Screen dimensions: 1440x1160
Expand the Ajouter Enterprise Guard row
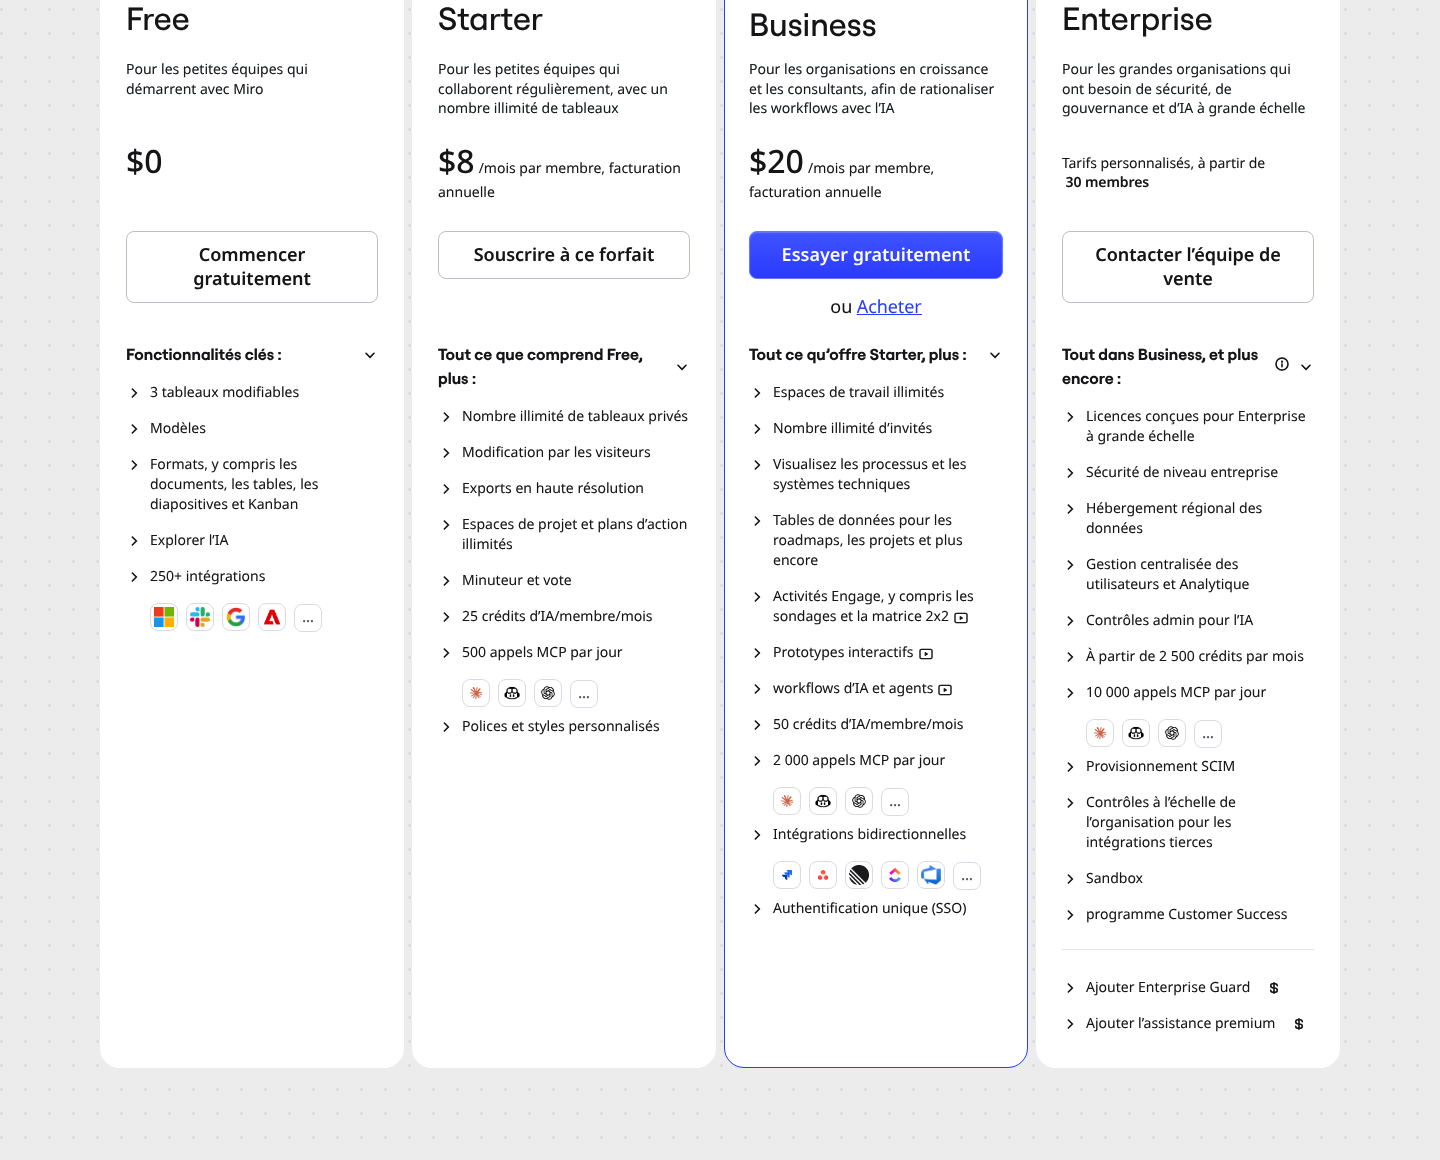[x=1156, y=987]
